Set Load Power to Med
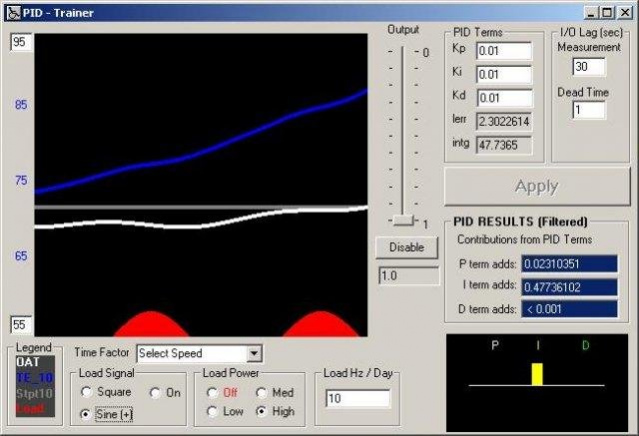 coord(262,393)
